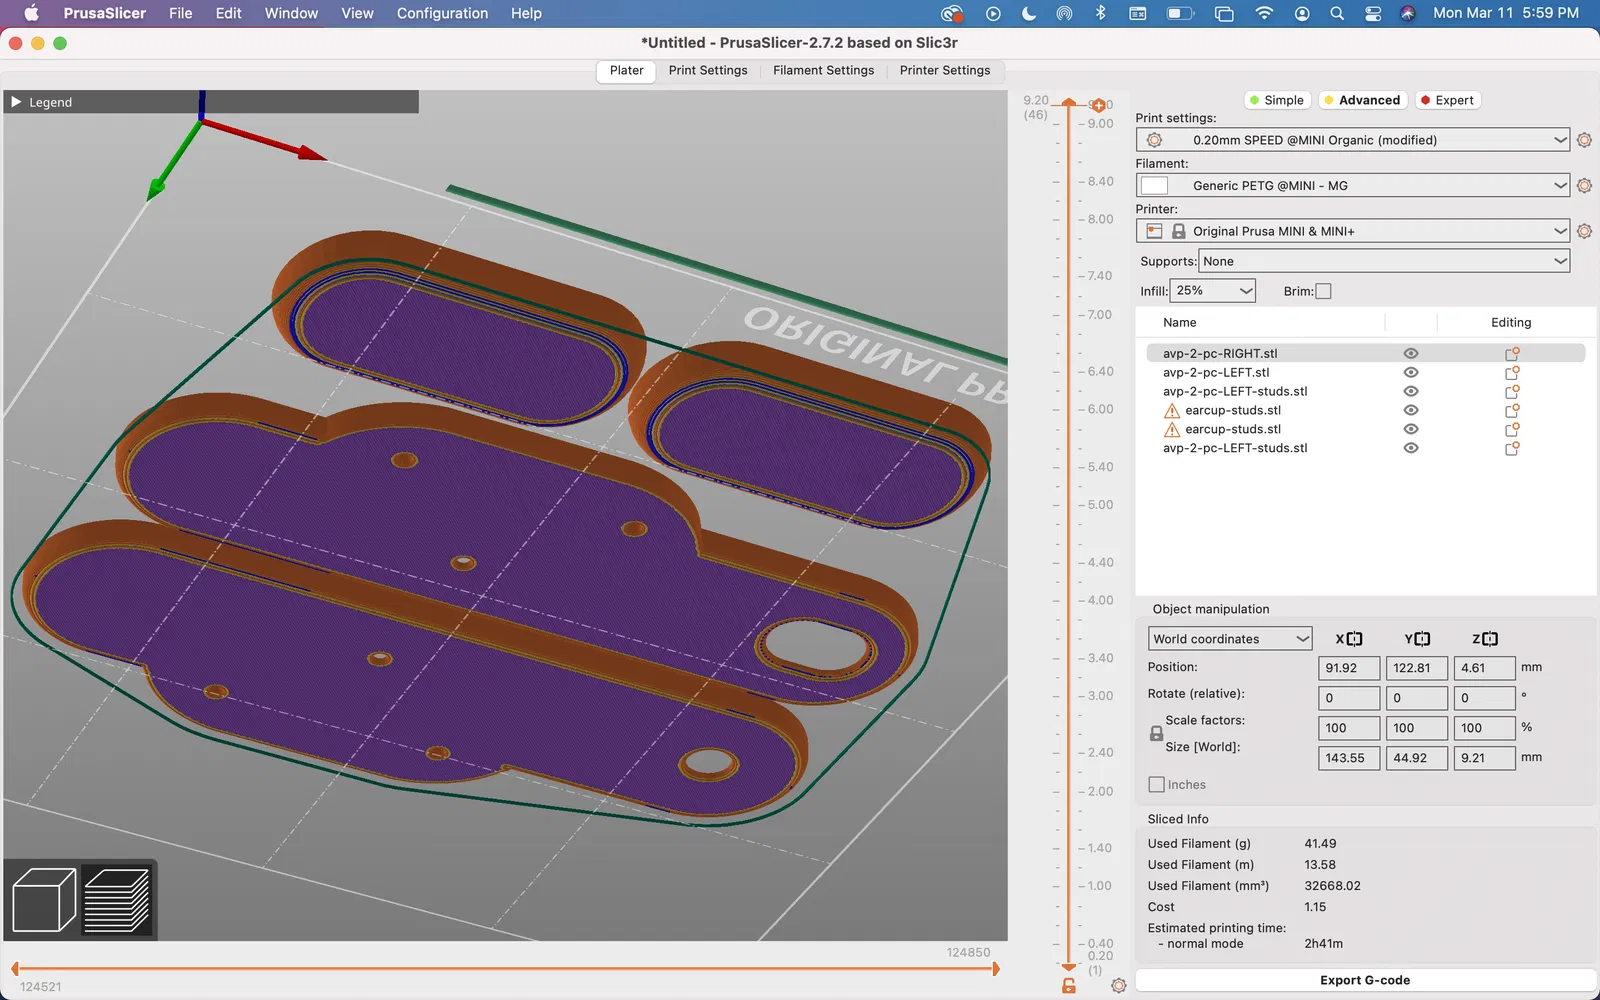Hide avp-2-pc-LEFT.stl using the eye icon

point(1411,373)
